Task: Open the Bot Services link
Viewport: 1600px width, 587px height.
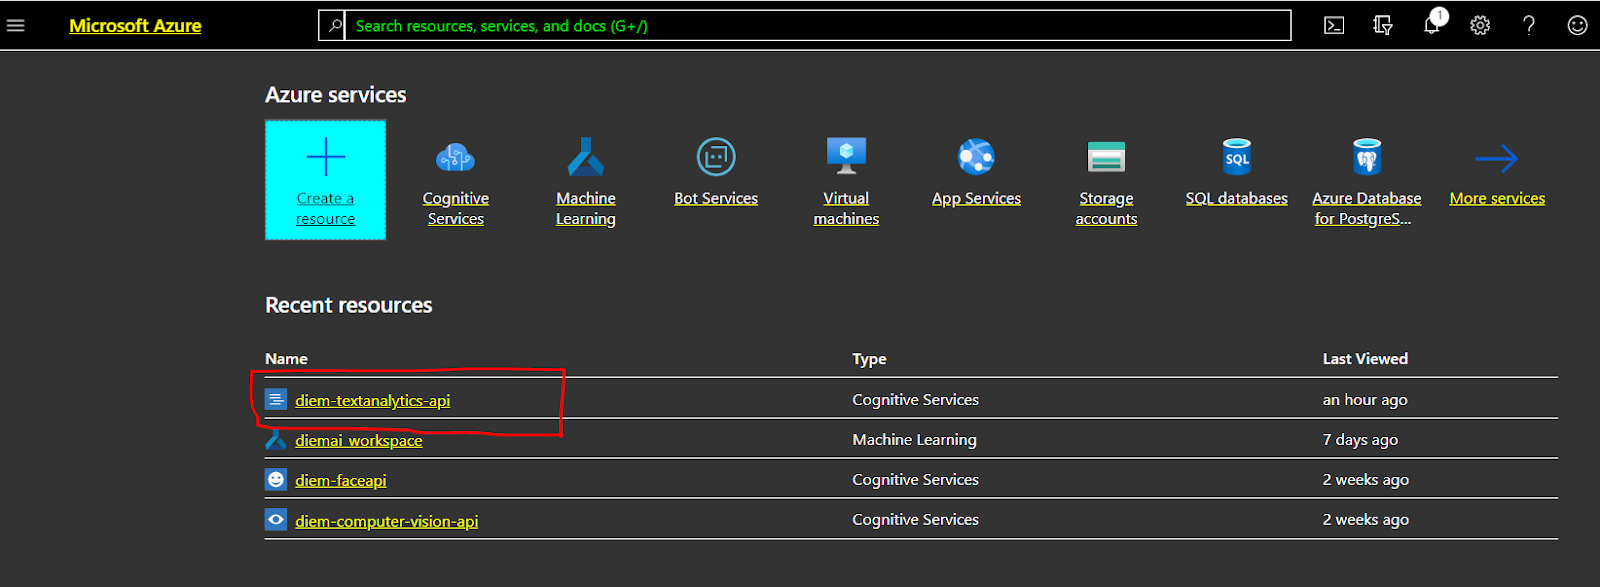Action: point(716,198)
